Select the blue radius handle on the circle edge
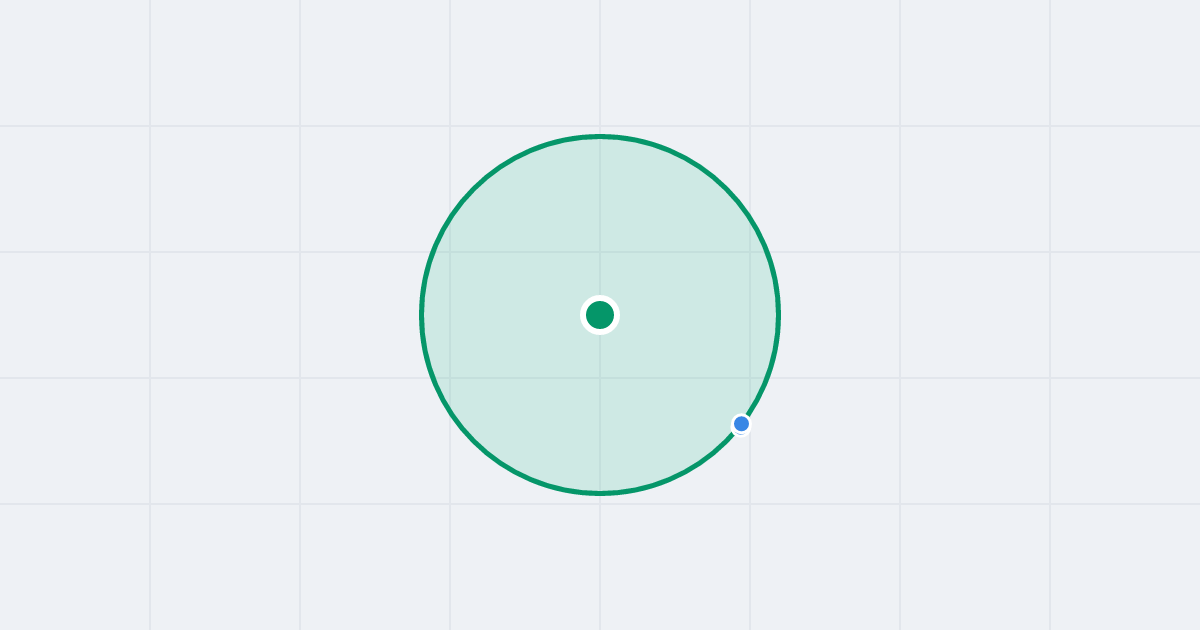Image resolution: width=1200 pixels, height=630 pixels. [741, 424]
